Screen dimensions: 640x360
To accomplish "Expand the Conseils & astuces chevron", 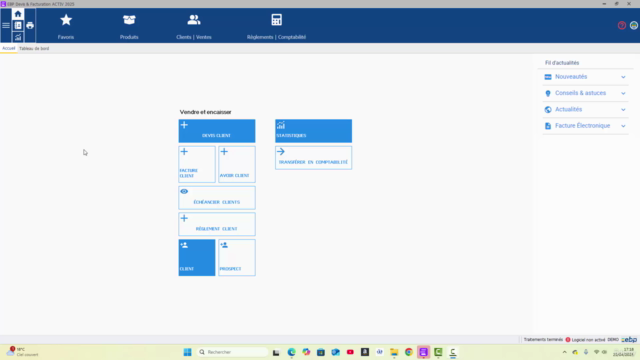I will click(x=623, y=93).
